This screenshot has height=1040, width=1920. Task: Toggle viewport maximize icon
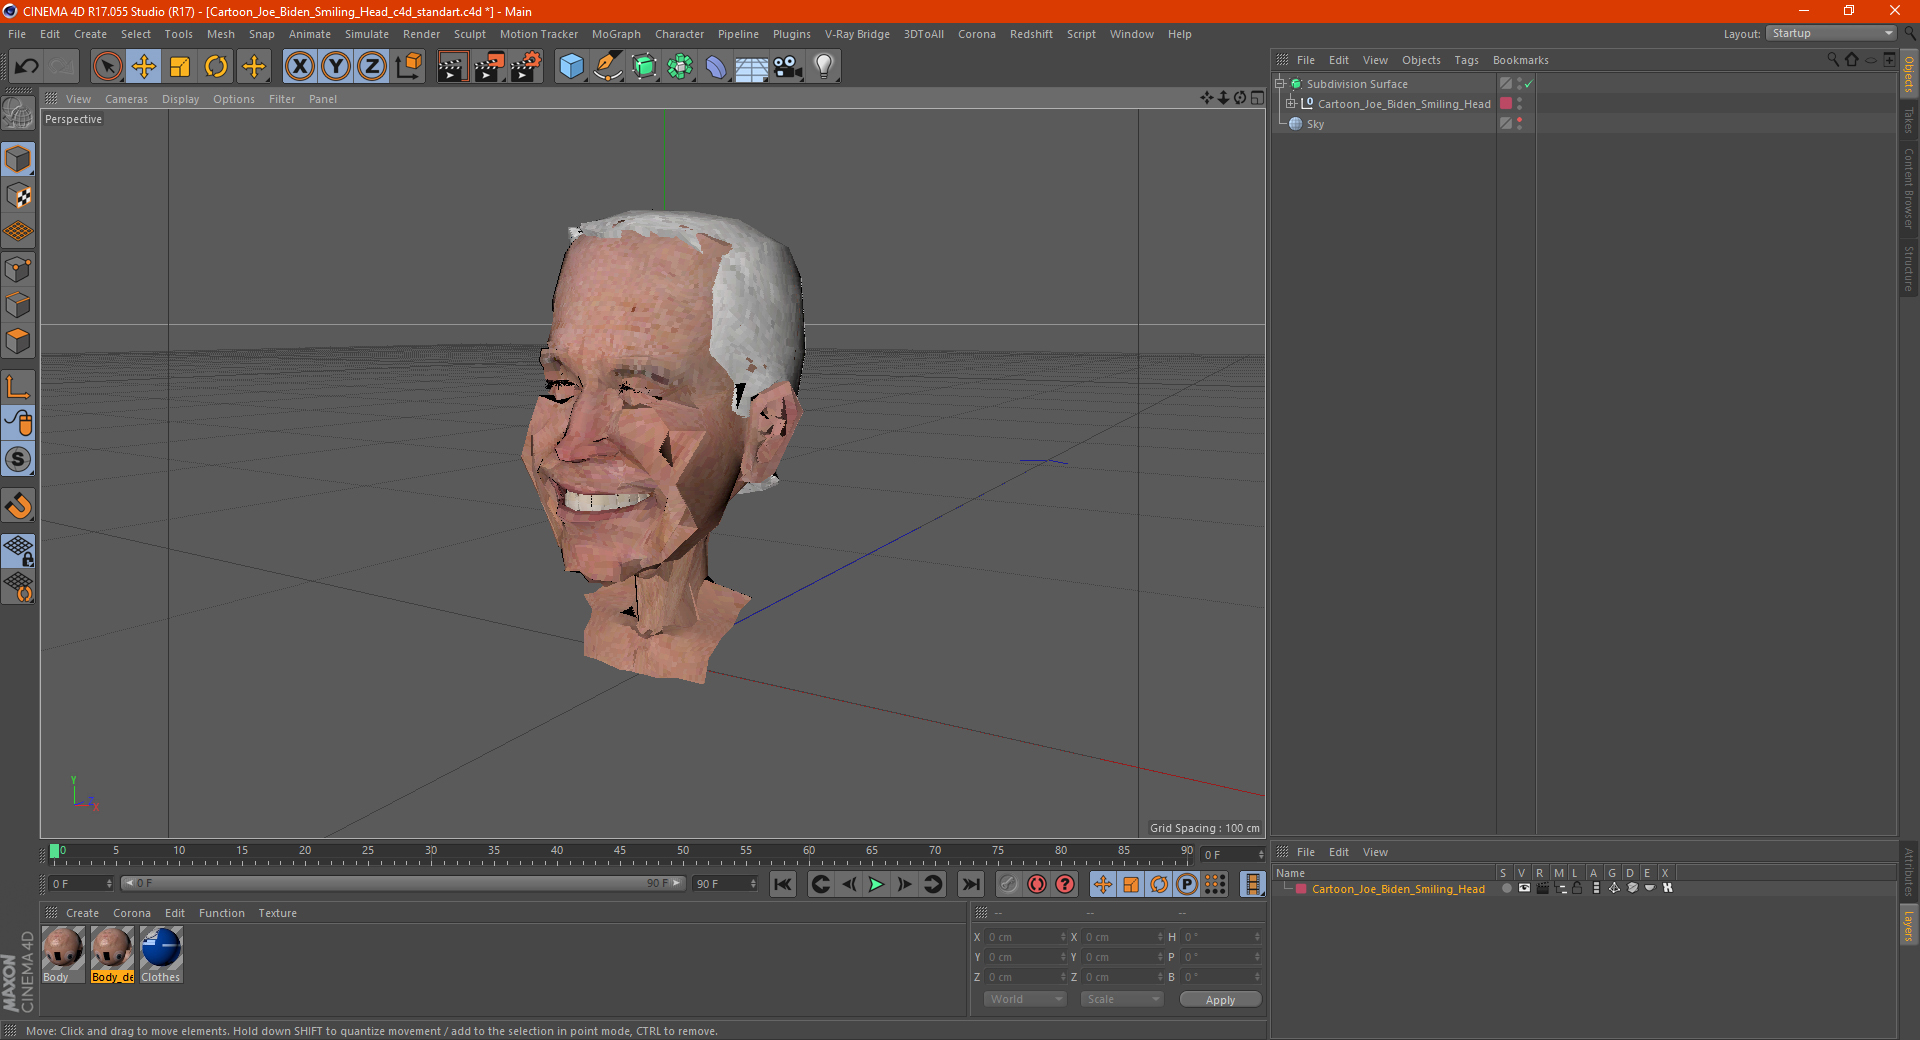pos(1257,98)
